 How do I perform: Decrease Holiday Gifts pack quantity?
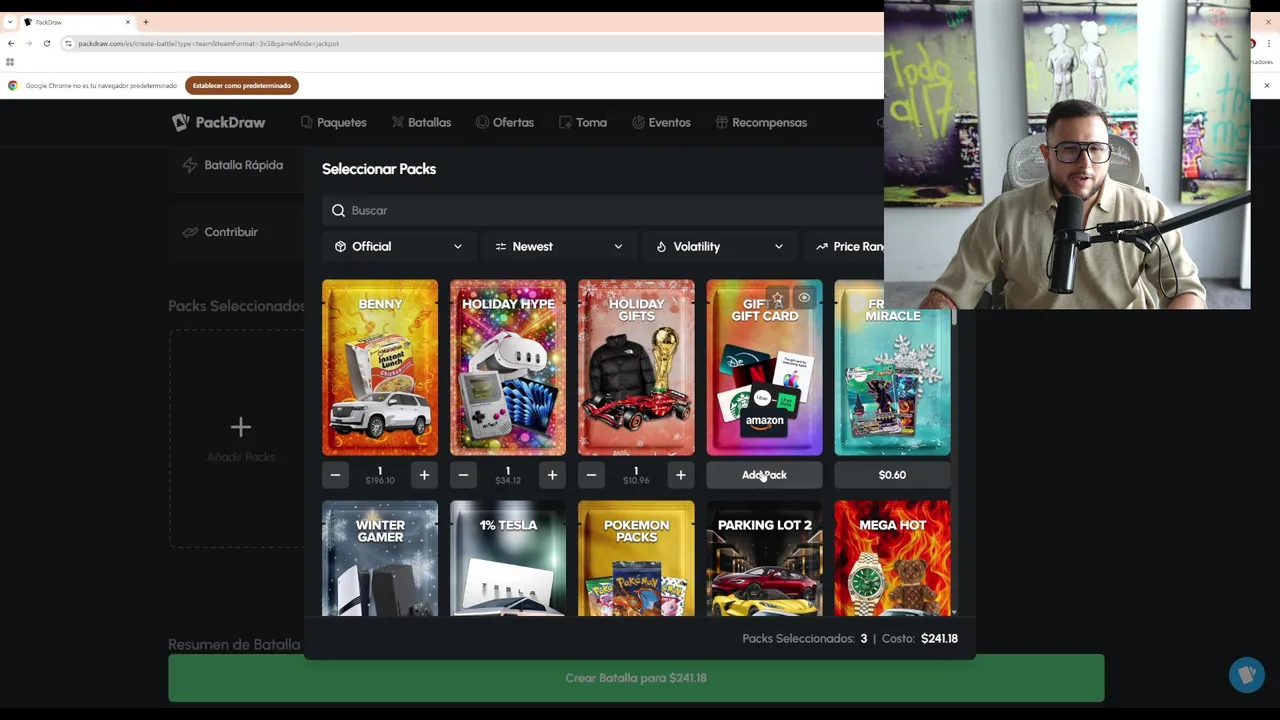(592, 475)
